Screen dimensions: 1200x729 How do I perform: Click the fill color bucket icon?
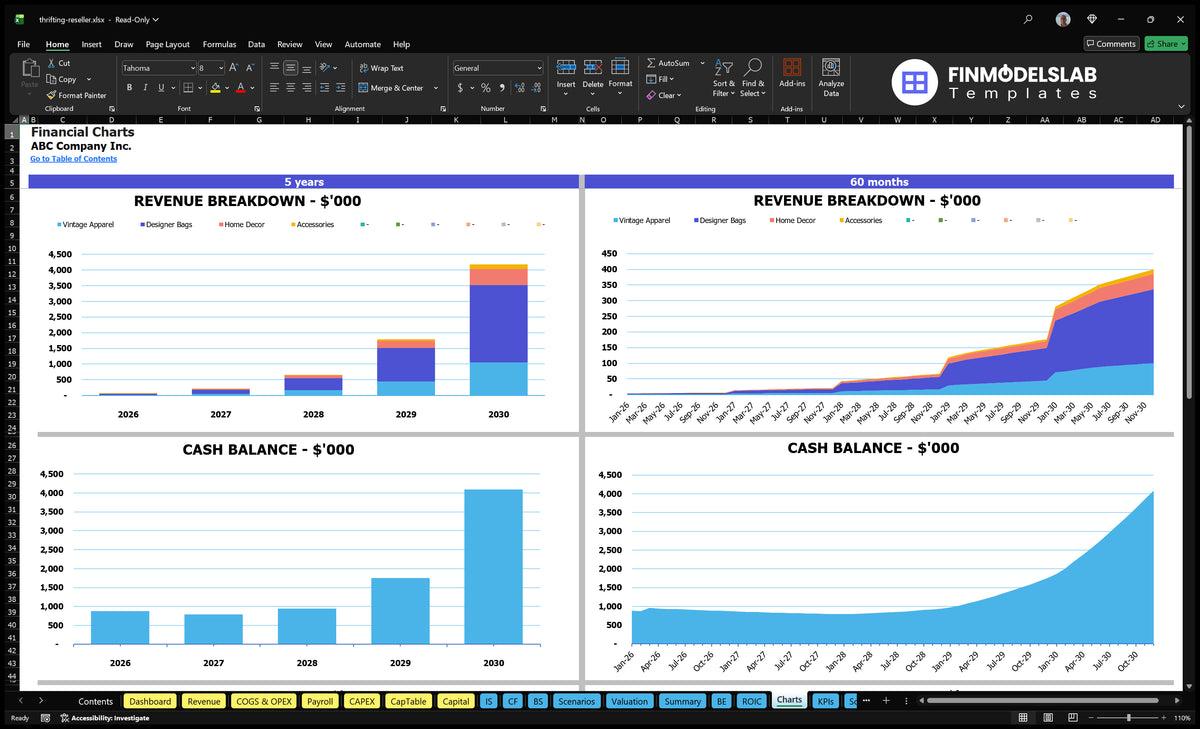tap(215, 88)
